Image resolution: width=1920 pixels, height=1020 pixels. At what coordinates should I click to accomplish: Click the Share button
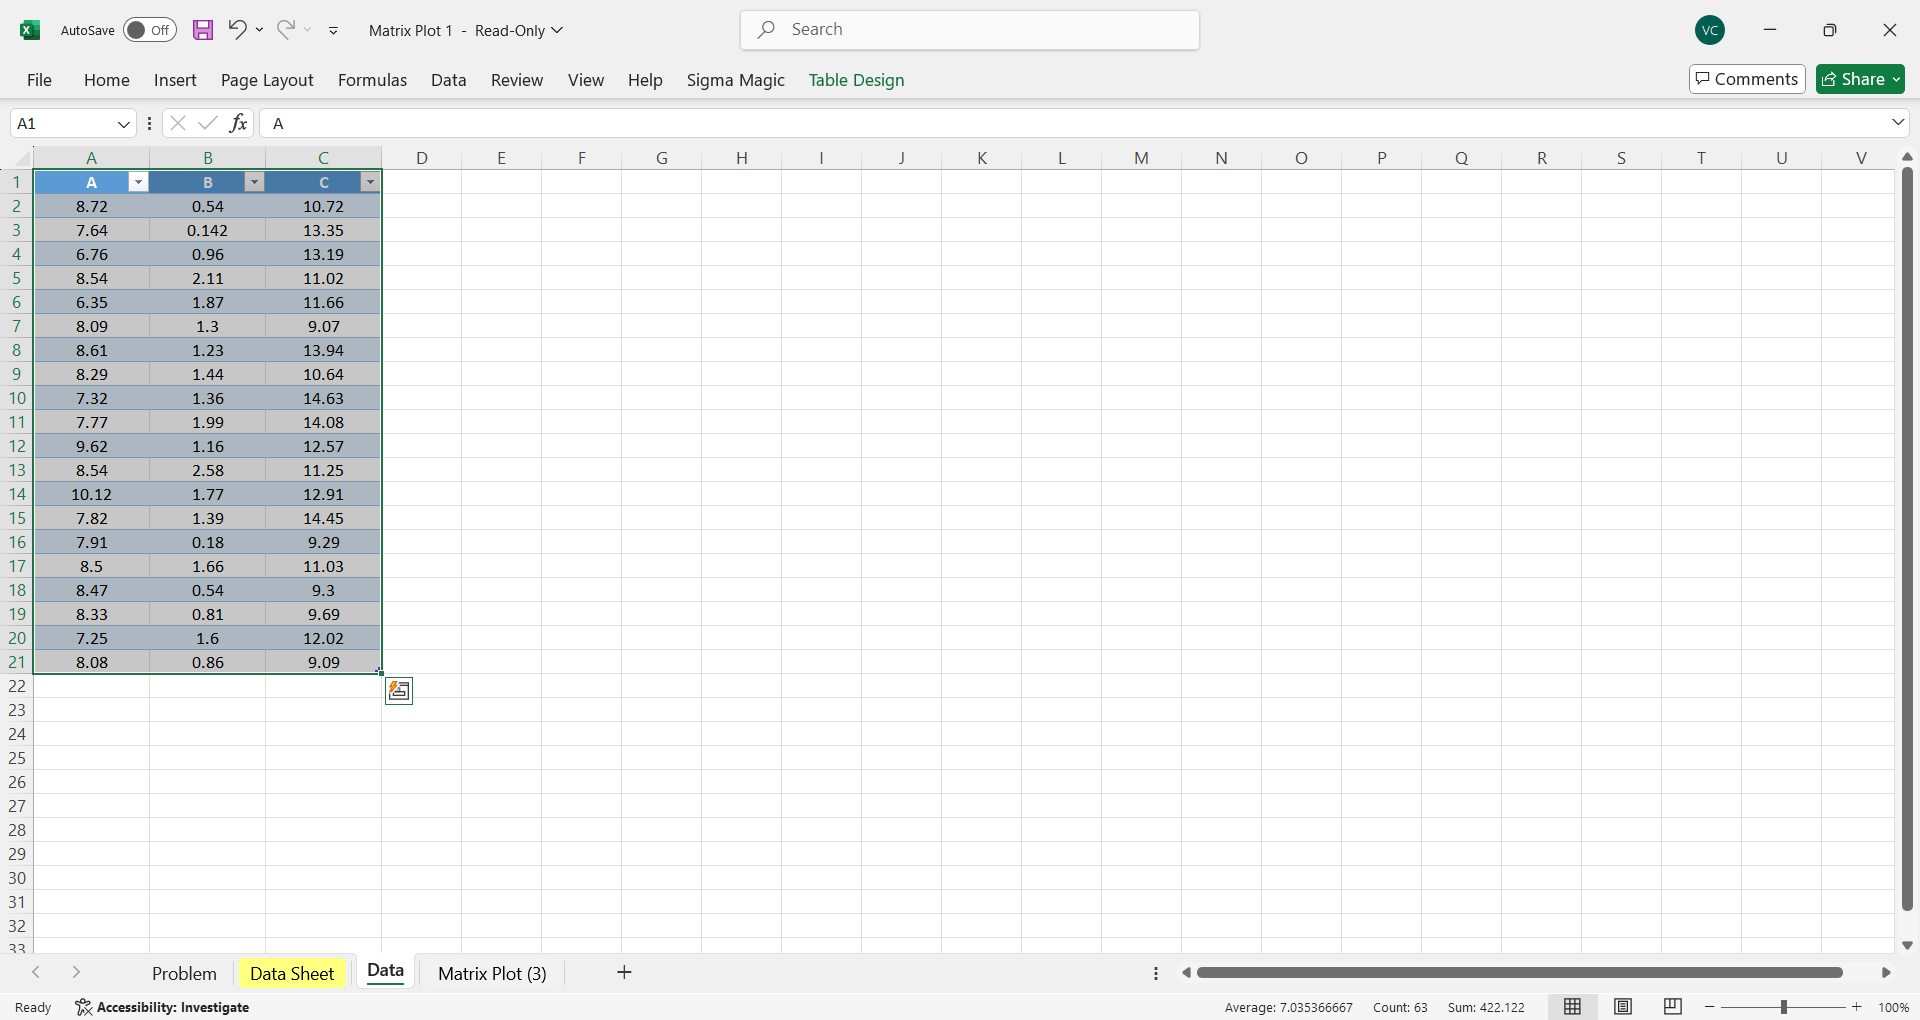[x=1860, y=79]
